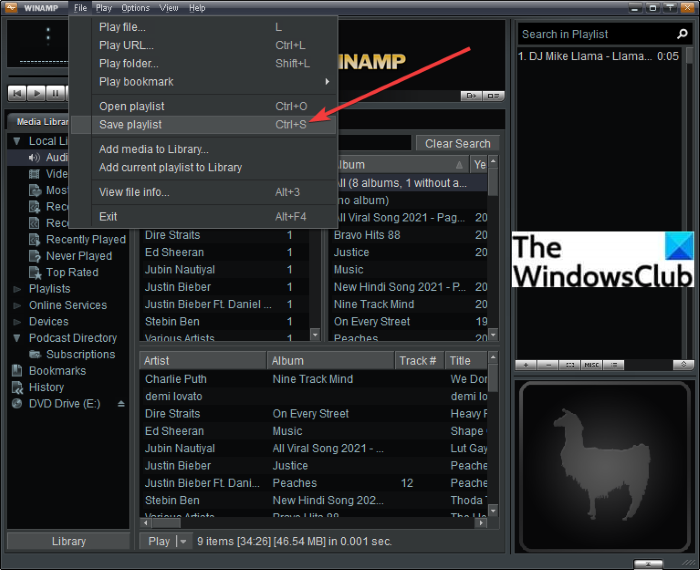Click the History icon in the library tree
Screen dimensions: 700x570
click(17, 387)
